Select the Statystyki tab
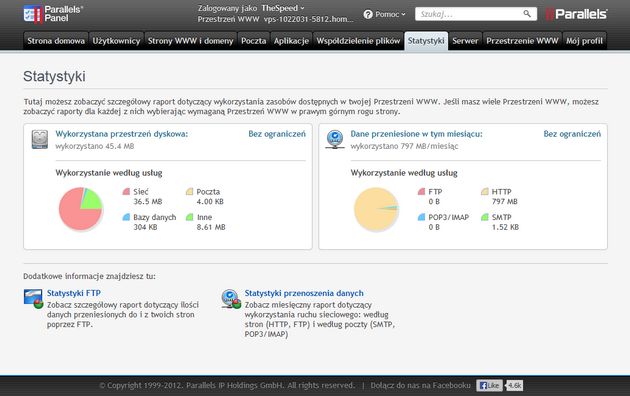 pos(426,41)
